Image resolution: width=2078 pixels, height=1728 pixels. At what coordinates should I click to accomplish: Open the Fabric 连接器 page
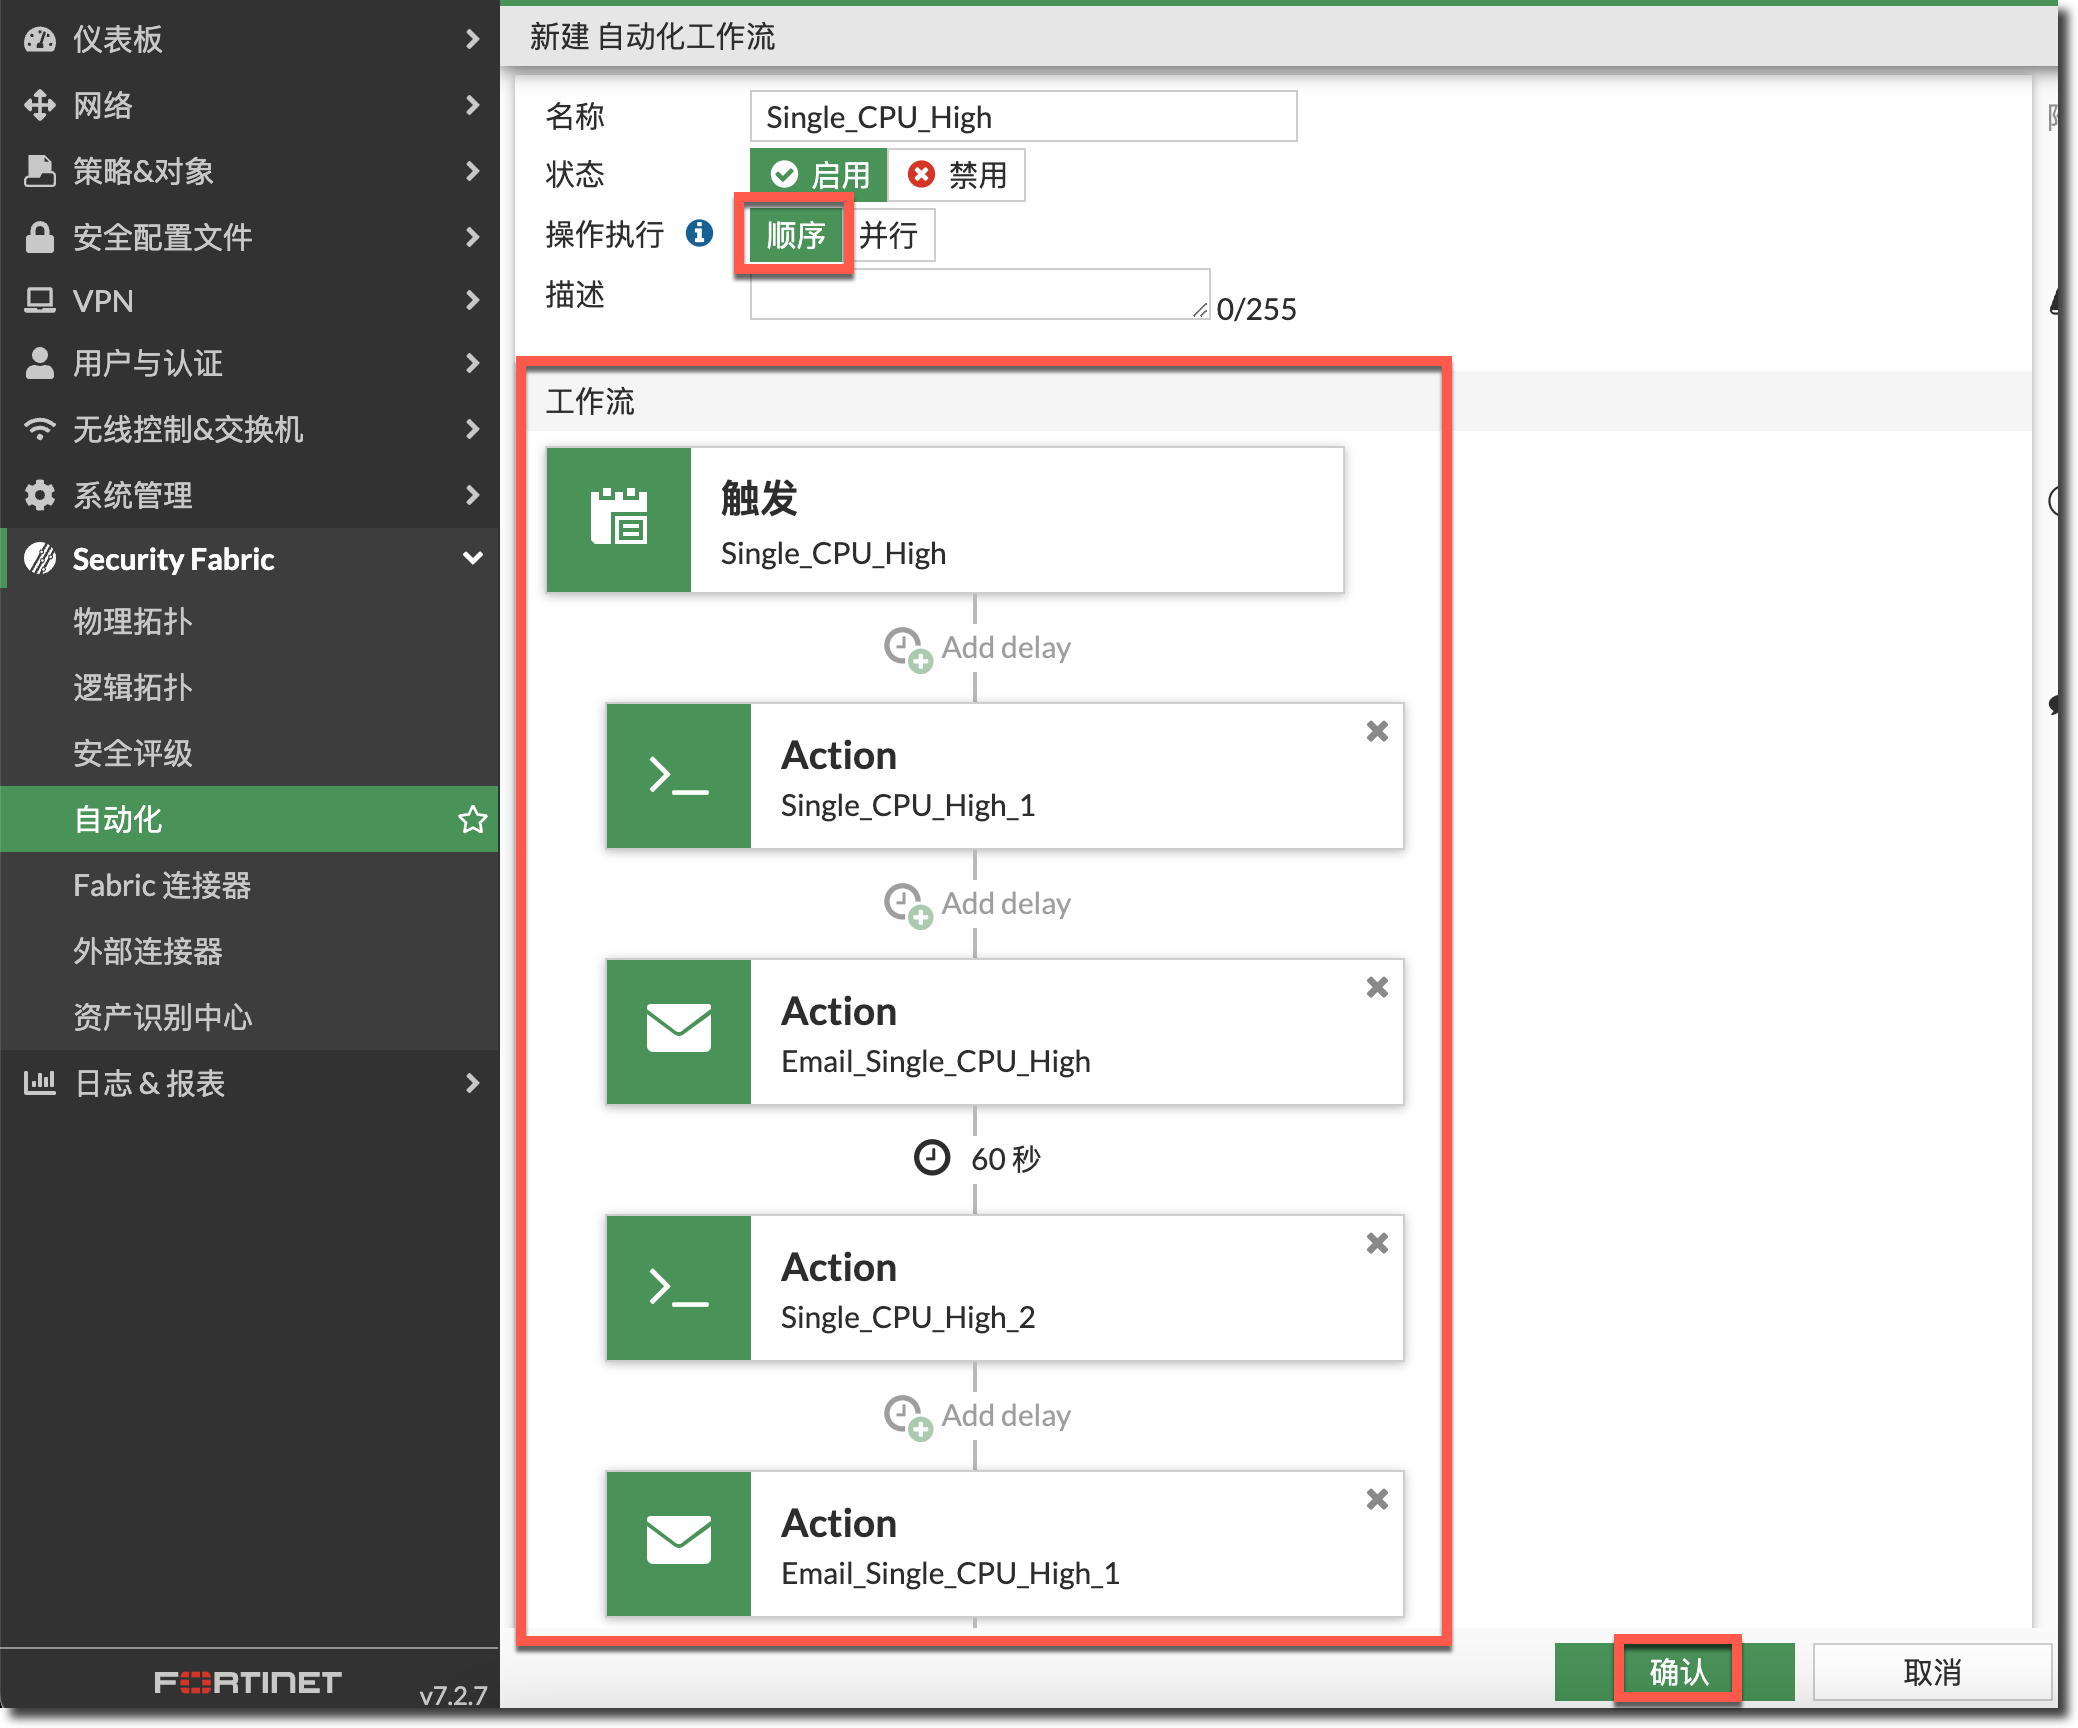click(162, 885)
